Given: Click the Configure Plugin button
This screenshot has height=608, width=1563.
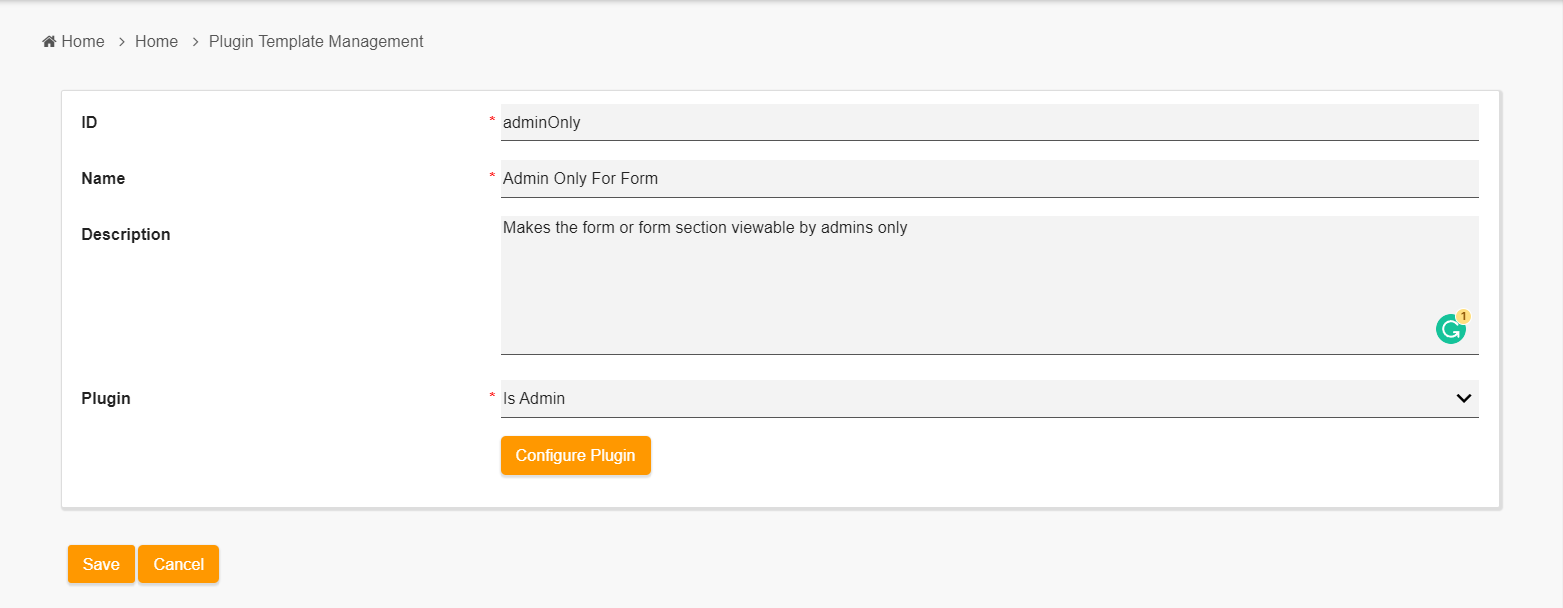Looking at the screenshot, I should coord(575,455).
